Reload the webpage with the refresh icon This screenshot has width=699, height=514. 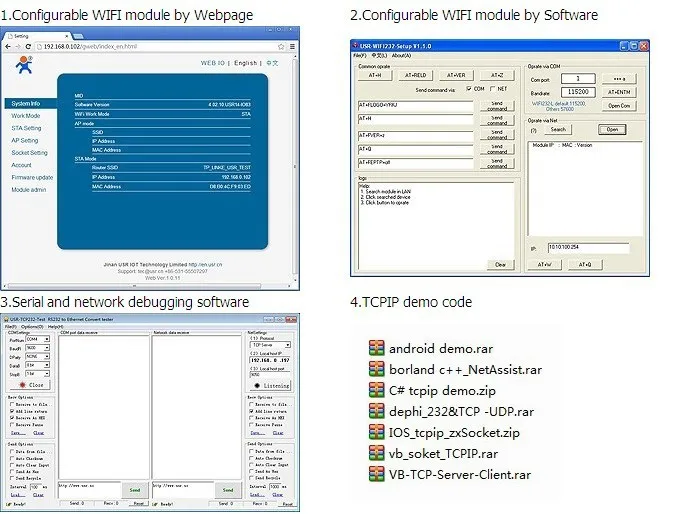[28, 46]
